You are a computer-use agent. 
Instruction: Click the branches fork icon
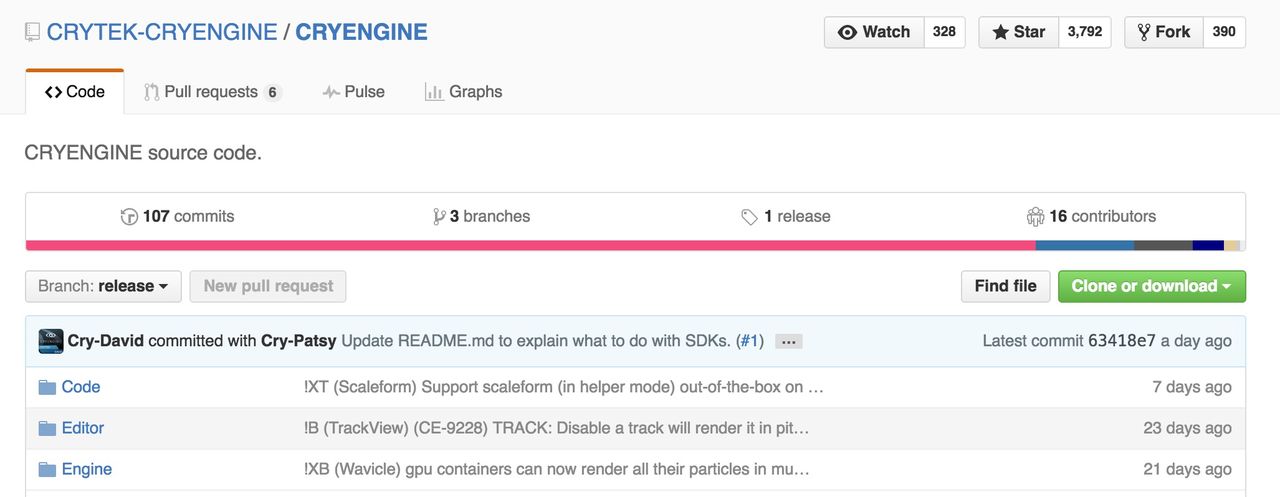(x=438, y=216)
